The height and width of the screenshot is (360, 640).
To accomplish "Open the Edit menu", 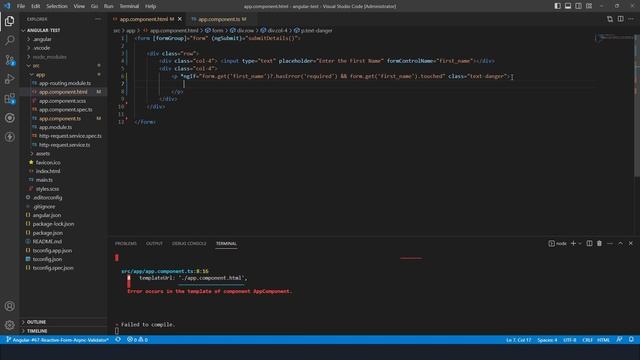I will pos(36,6).
